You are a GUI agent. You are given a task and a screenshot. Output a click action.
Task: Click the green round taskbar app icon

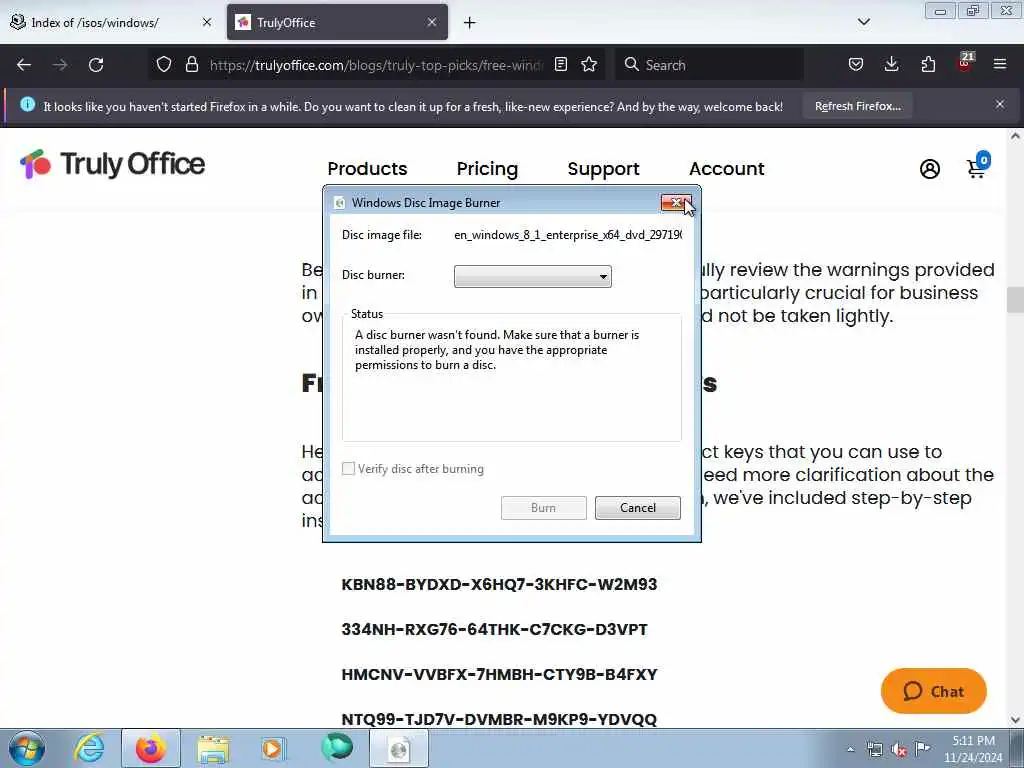tap(337, 748)
